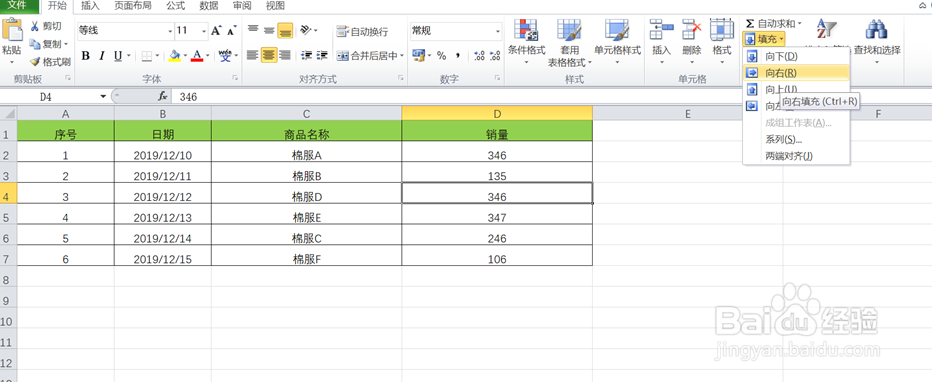Toggle top vertical alignment
The image size is (932, 382).
click(x=253, y=30)
